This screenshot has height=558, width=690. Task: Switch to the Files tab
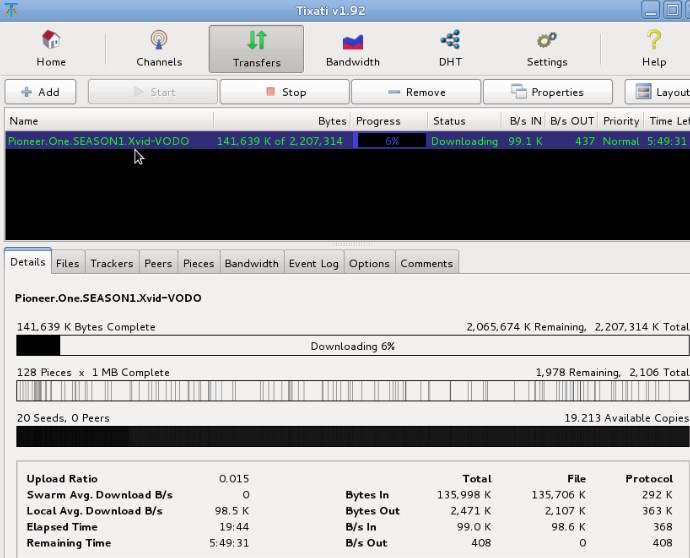click(67, 264)
